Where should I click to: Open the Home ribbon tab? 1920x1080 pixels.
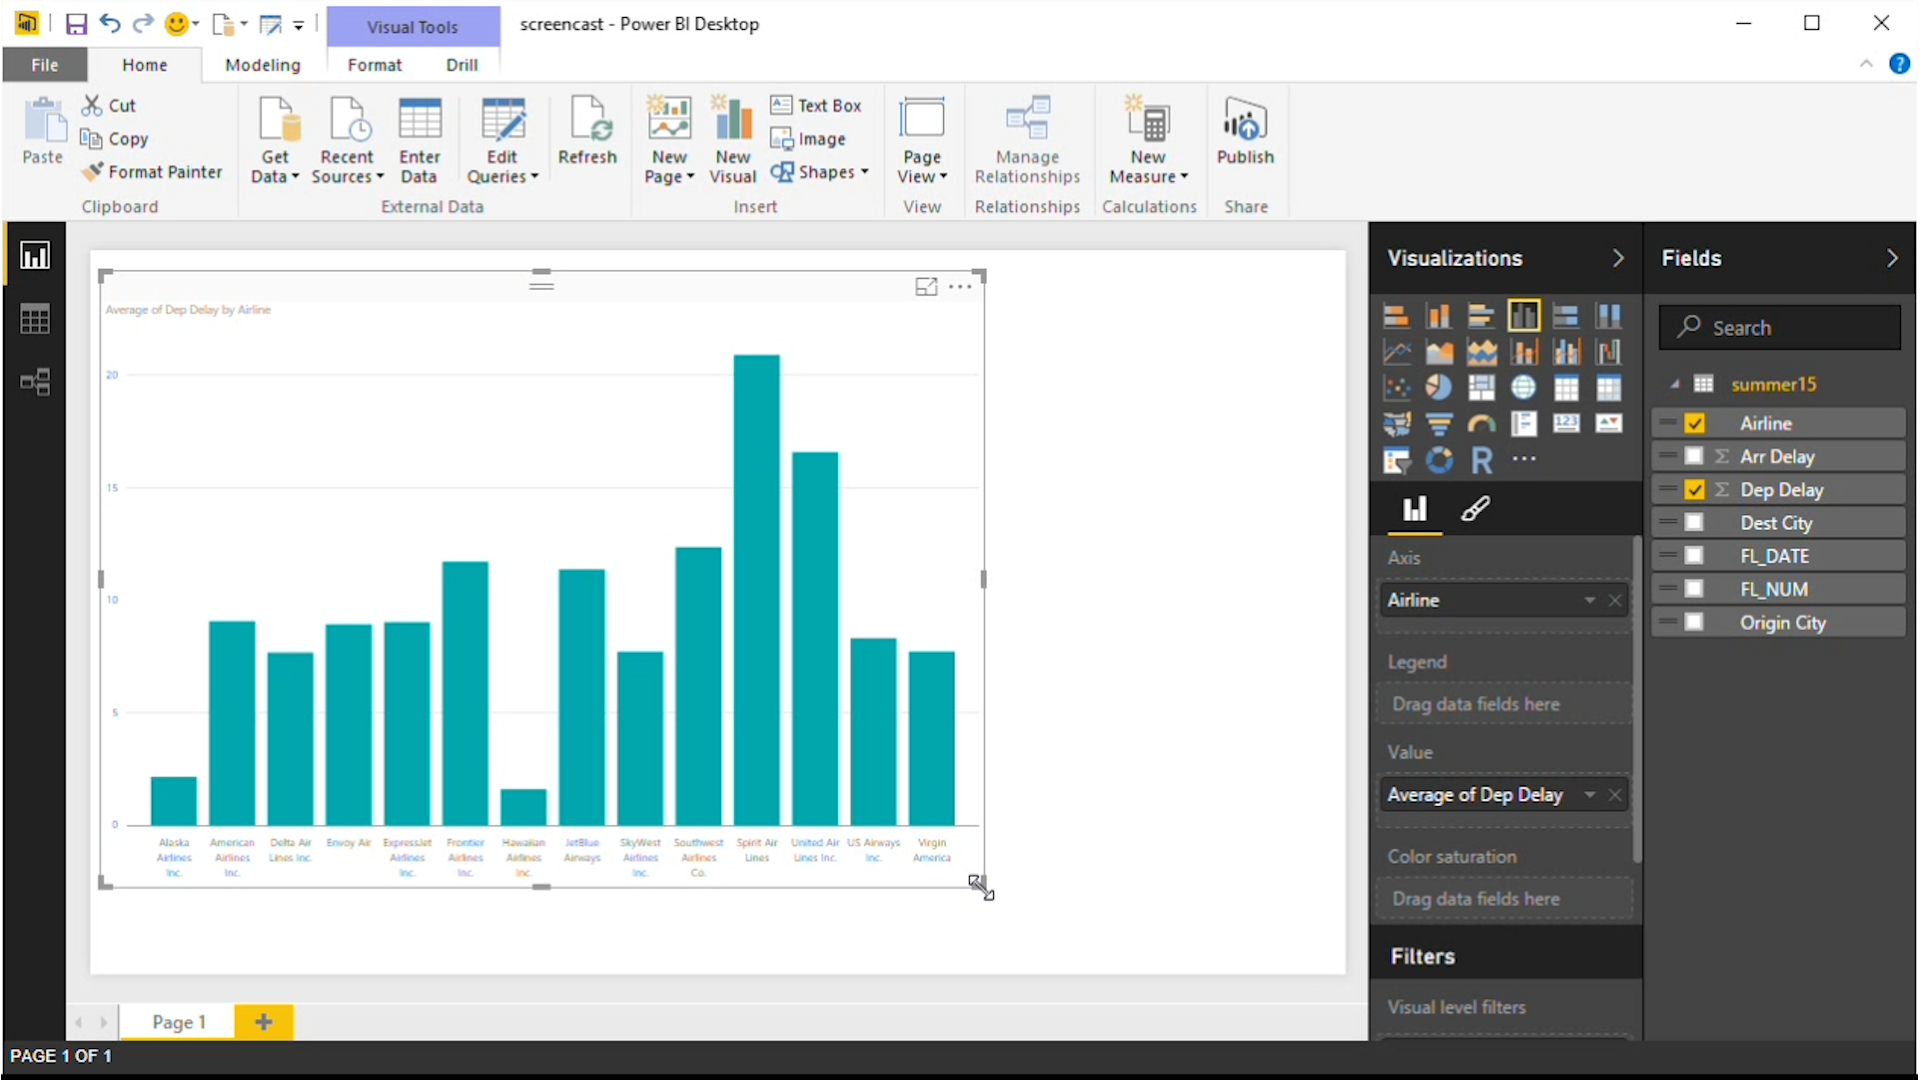click(x=145, y=65)
